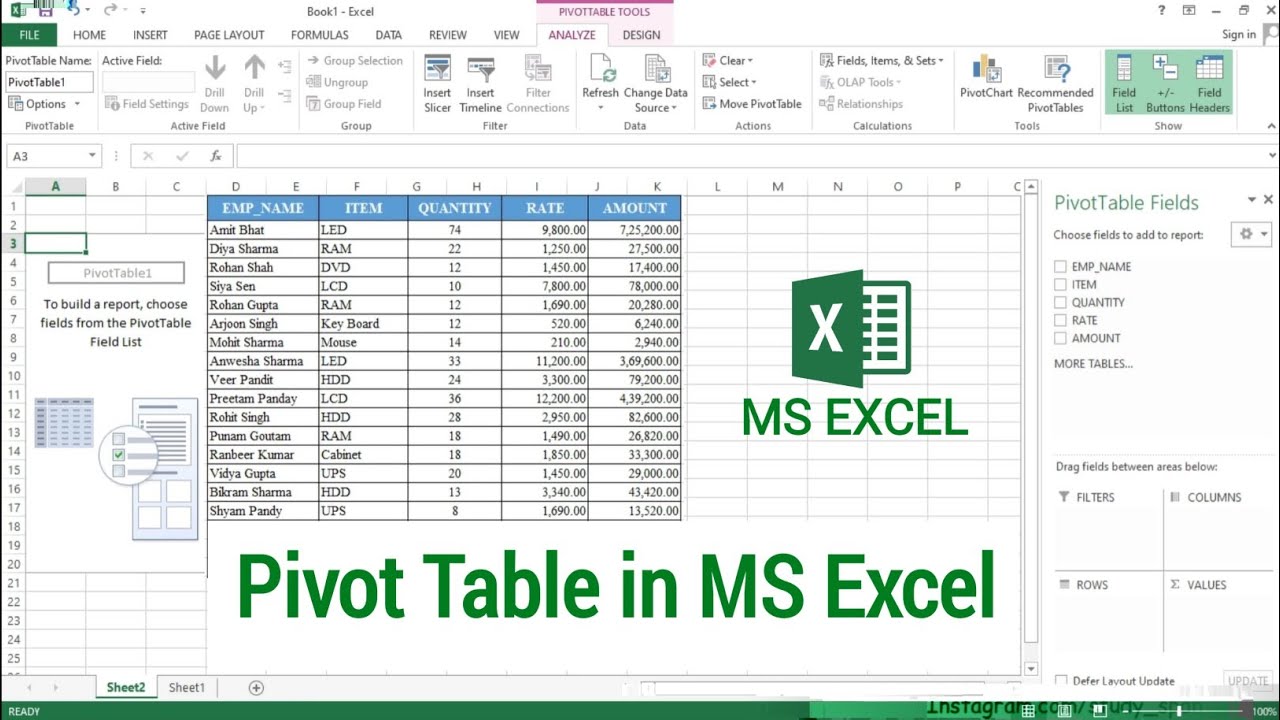Switch to the INSERT tab
The height and width of the screenshot is (720, 1280).
(150, 35)
